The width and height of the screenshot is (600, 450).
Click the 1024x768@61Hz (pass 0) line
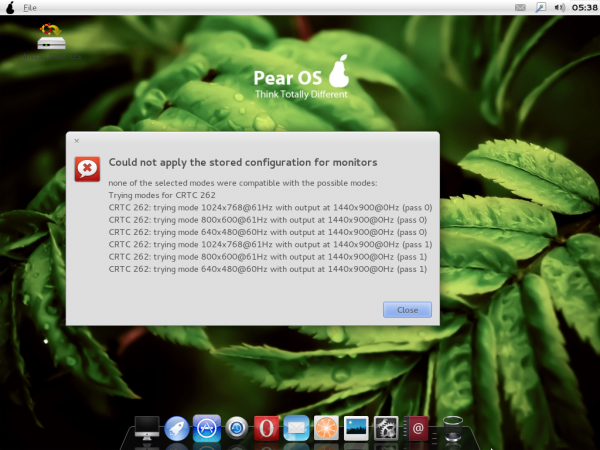click(x=270, y=207)
